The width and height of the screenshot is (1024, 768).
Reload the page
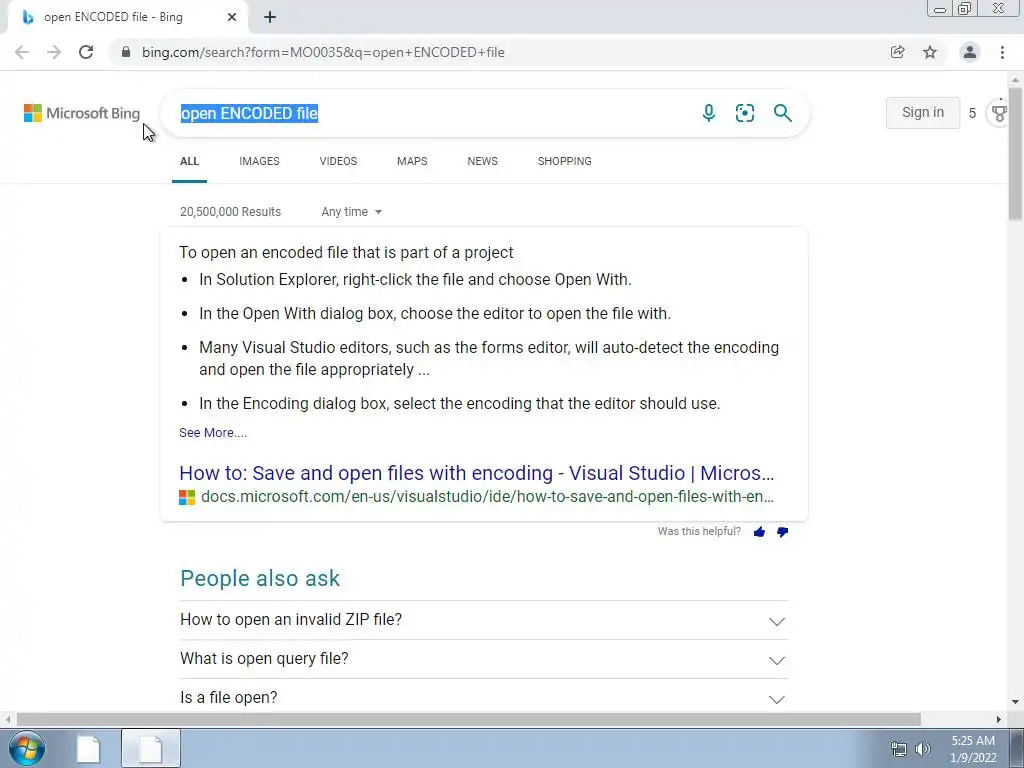point(86,52)
